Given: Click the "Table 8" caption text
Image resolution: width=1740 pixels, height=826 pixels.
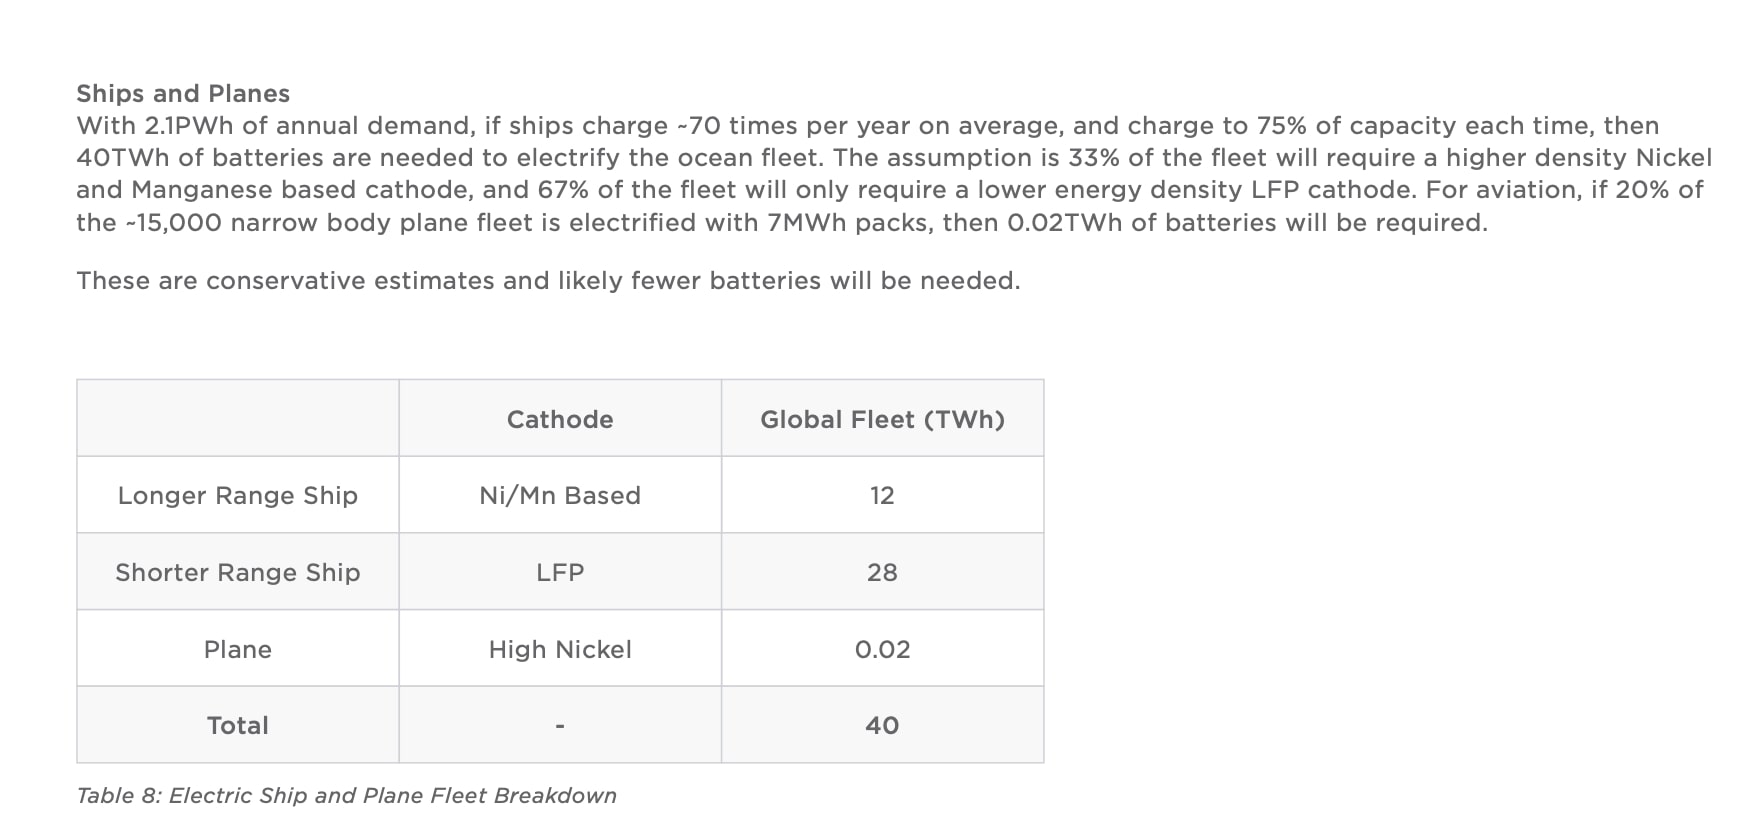Looking at the screenshot, I should click(x=346, y=796).
